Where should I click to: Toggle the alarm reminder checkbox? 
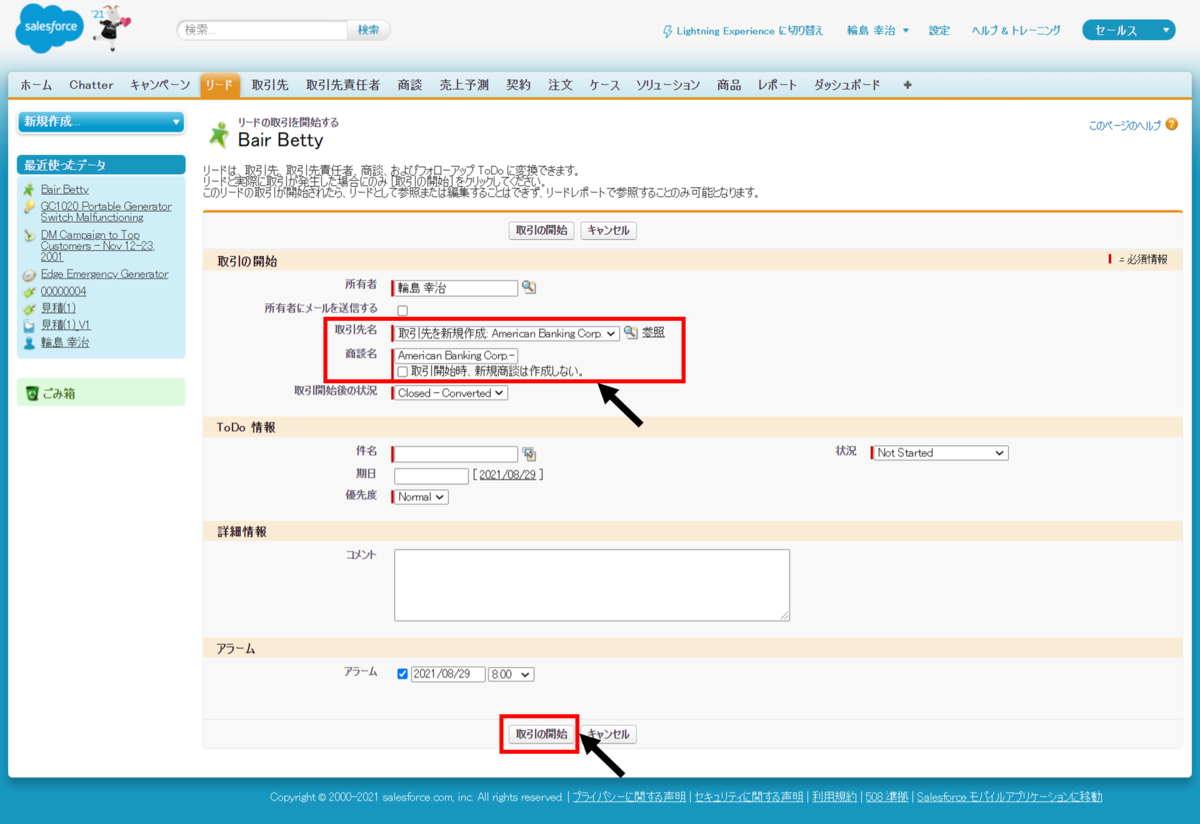pyautogui.click(x=402, y=674)
